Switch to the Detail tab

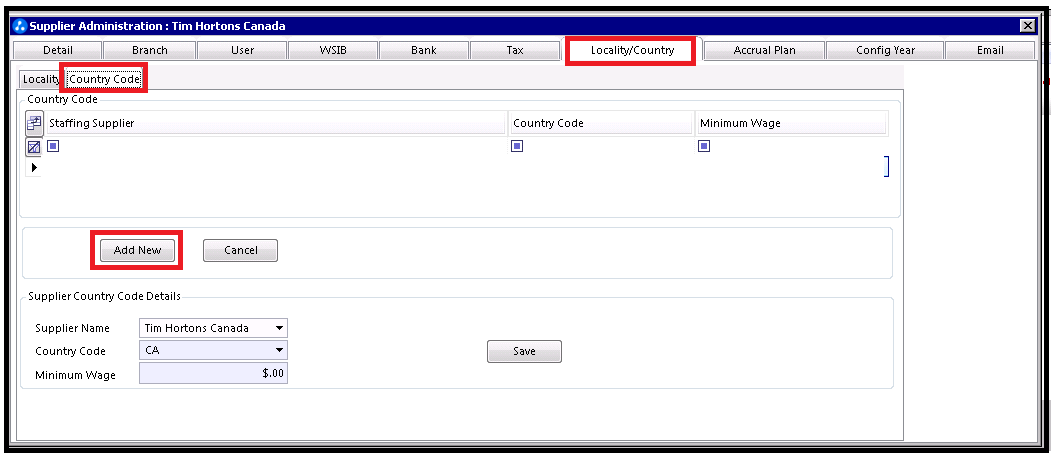(x=58, y=50)
